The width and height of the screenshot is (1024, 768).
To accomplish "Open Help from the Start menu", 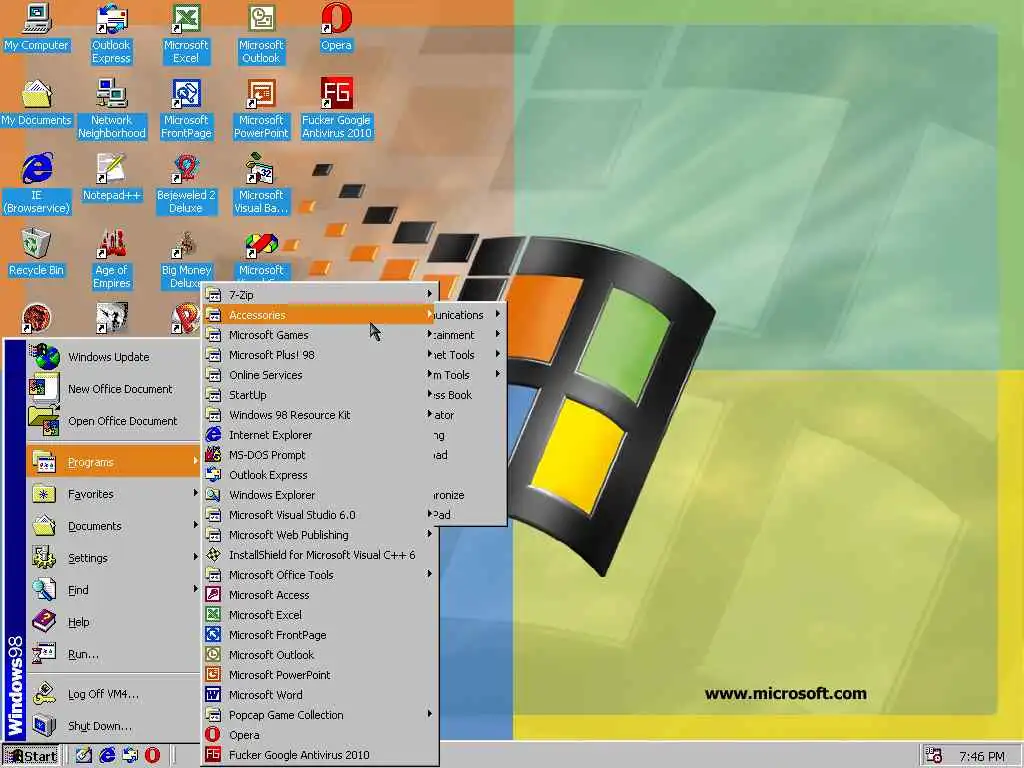I will (114, 622).
